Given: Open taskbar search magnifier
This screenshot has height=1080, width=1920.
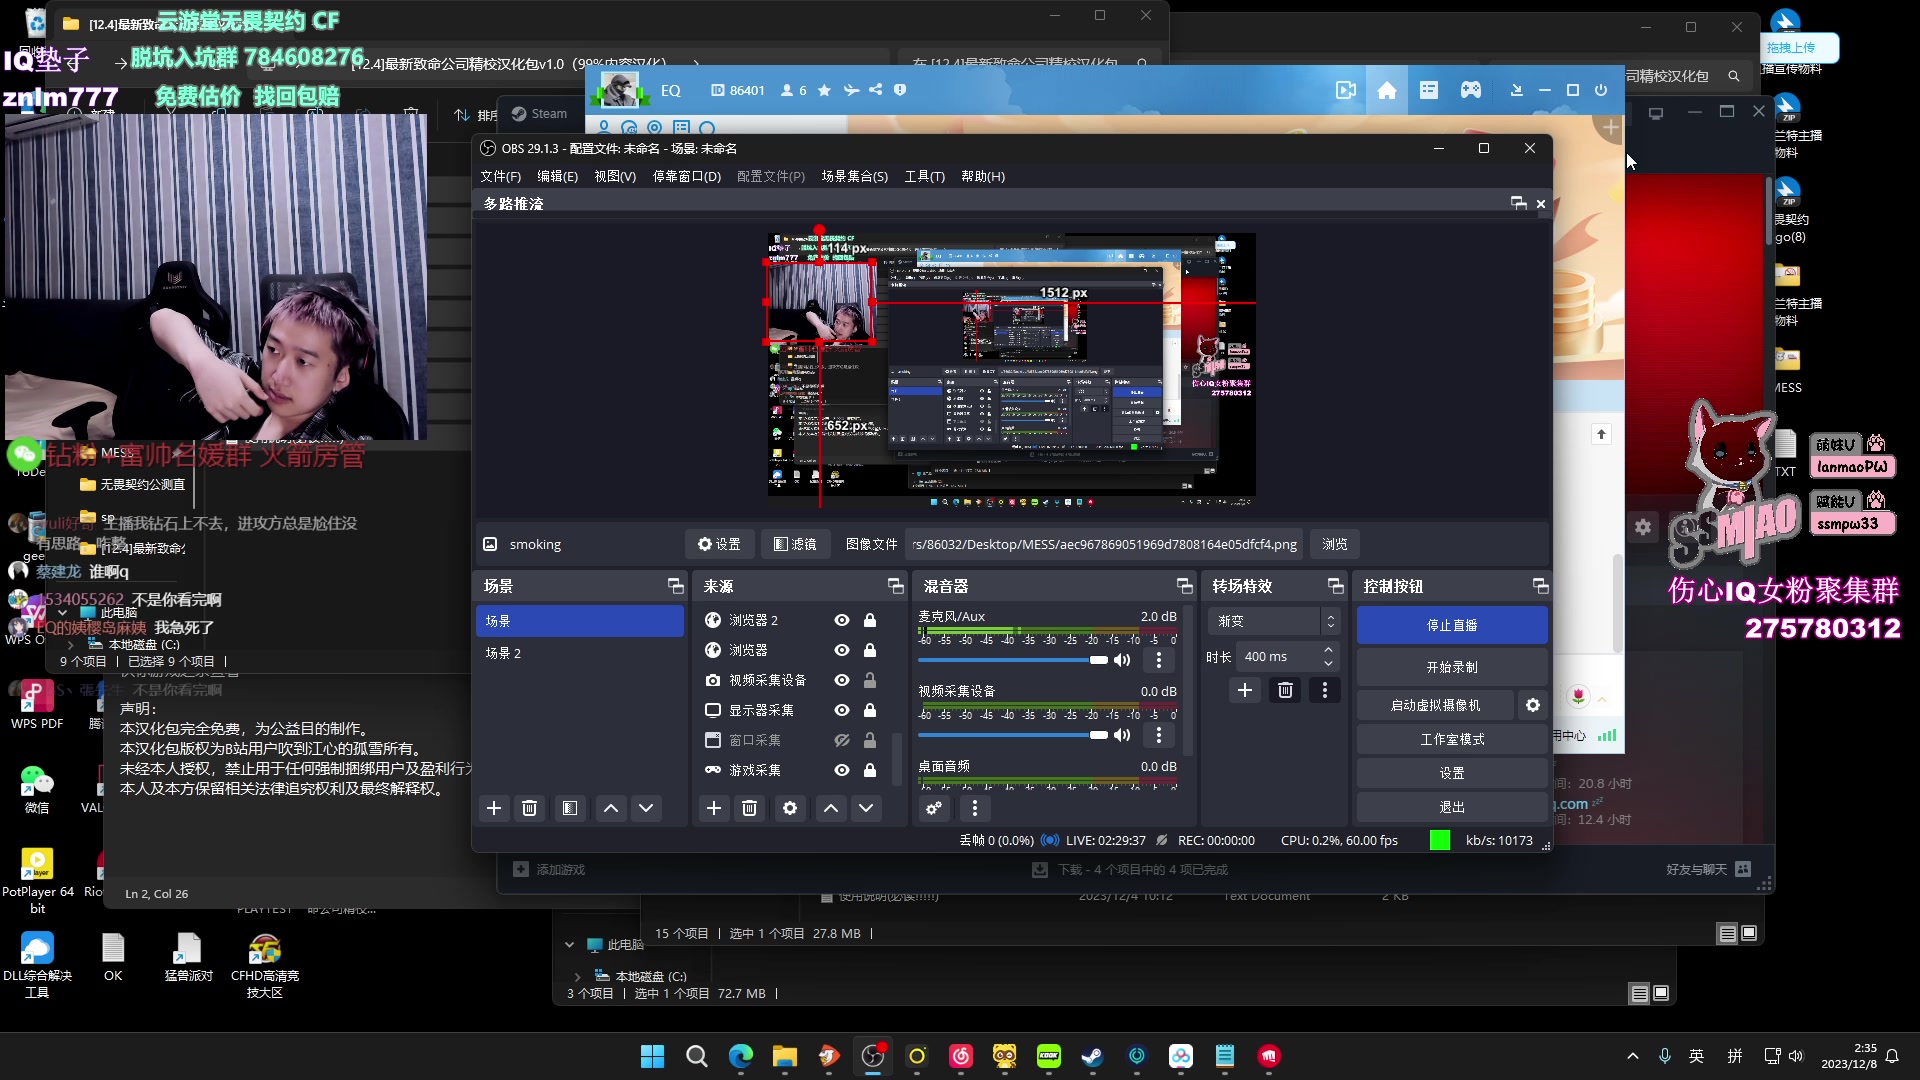Looking at the screenshot, I should click(x=697, y=1056).
